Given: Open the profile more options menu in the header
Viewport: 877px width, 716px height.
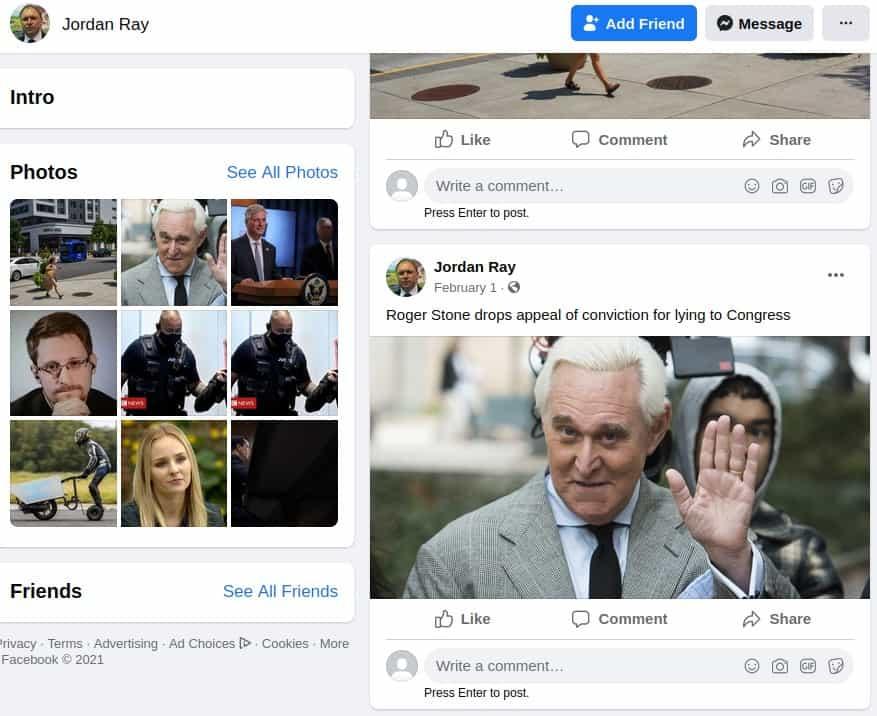Looking at the screenshot, I should tap(845, 23).
